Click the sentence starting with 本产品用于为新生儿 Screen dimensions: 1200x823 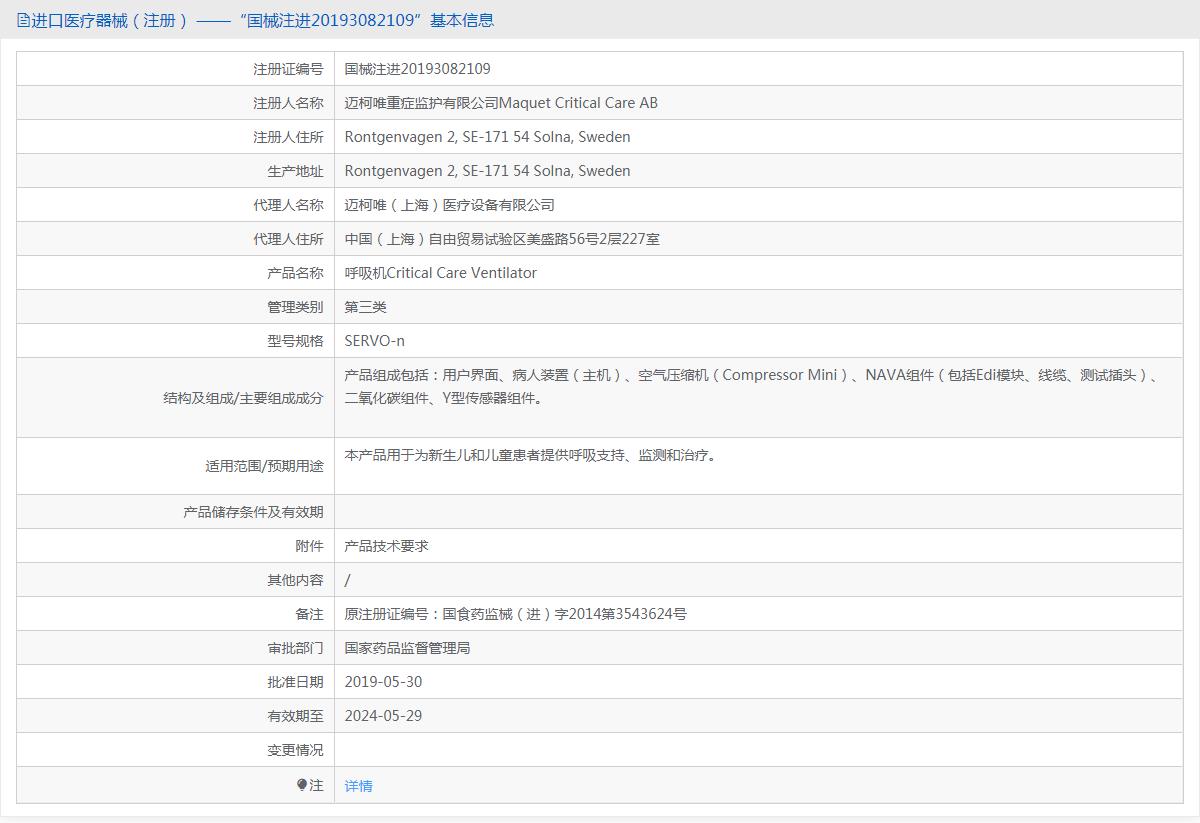click(531, 455)
